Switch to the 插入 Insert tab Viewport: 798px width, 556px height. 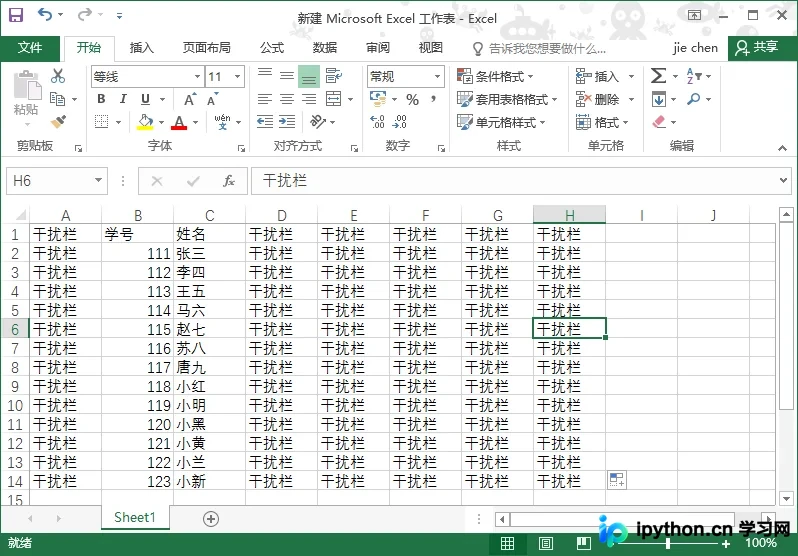click(x=141, y=48)
